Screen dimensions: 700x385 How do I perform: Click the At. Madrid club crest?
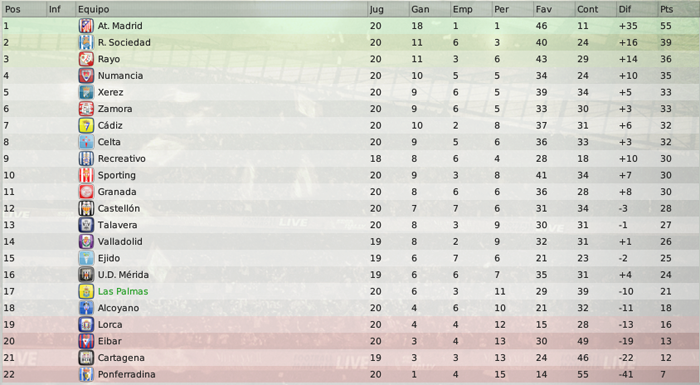(86, 26)
